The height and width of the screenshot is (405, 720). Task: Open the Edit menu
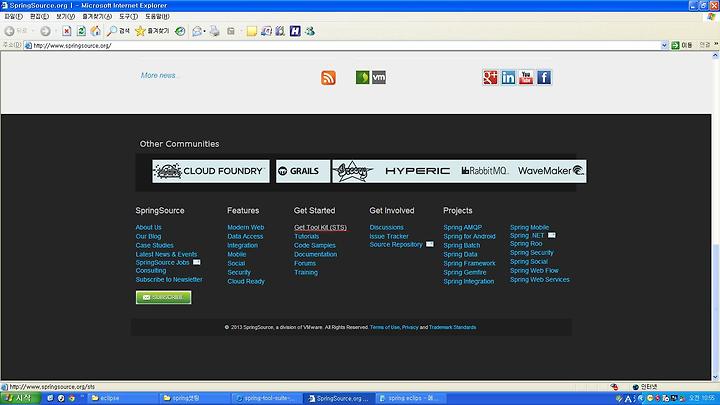point(39,16)
